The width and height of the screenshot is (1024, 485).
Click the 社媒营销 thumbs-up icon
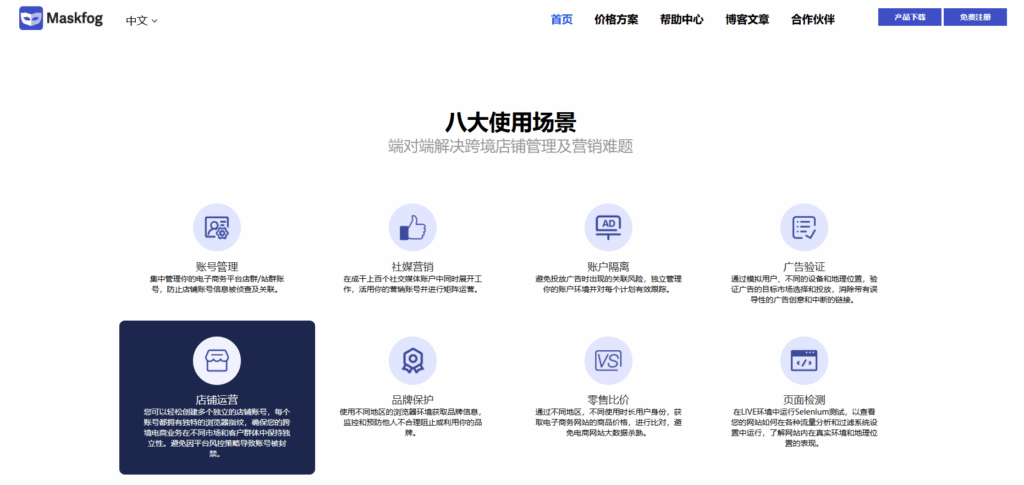[413, 227]
